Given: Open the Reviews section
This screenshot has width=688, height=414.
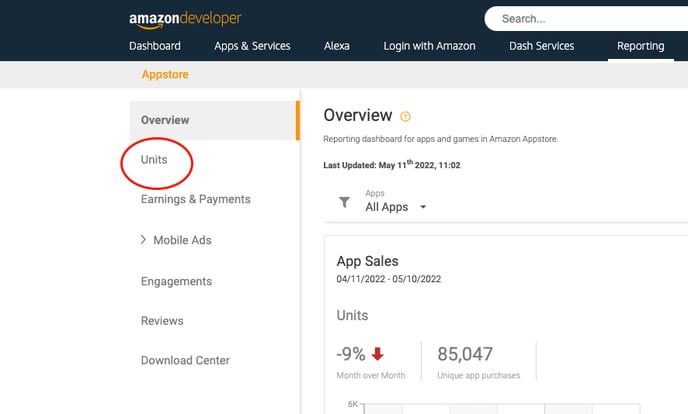Looking at the screenshot, I should coord(162,321).
